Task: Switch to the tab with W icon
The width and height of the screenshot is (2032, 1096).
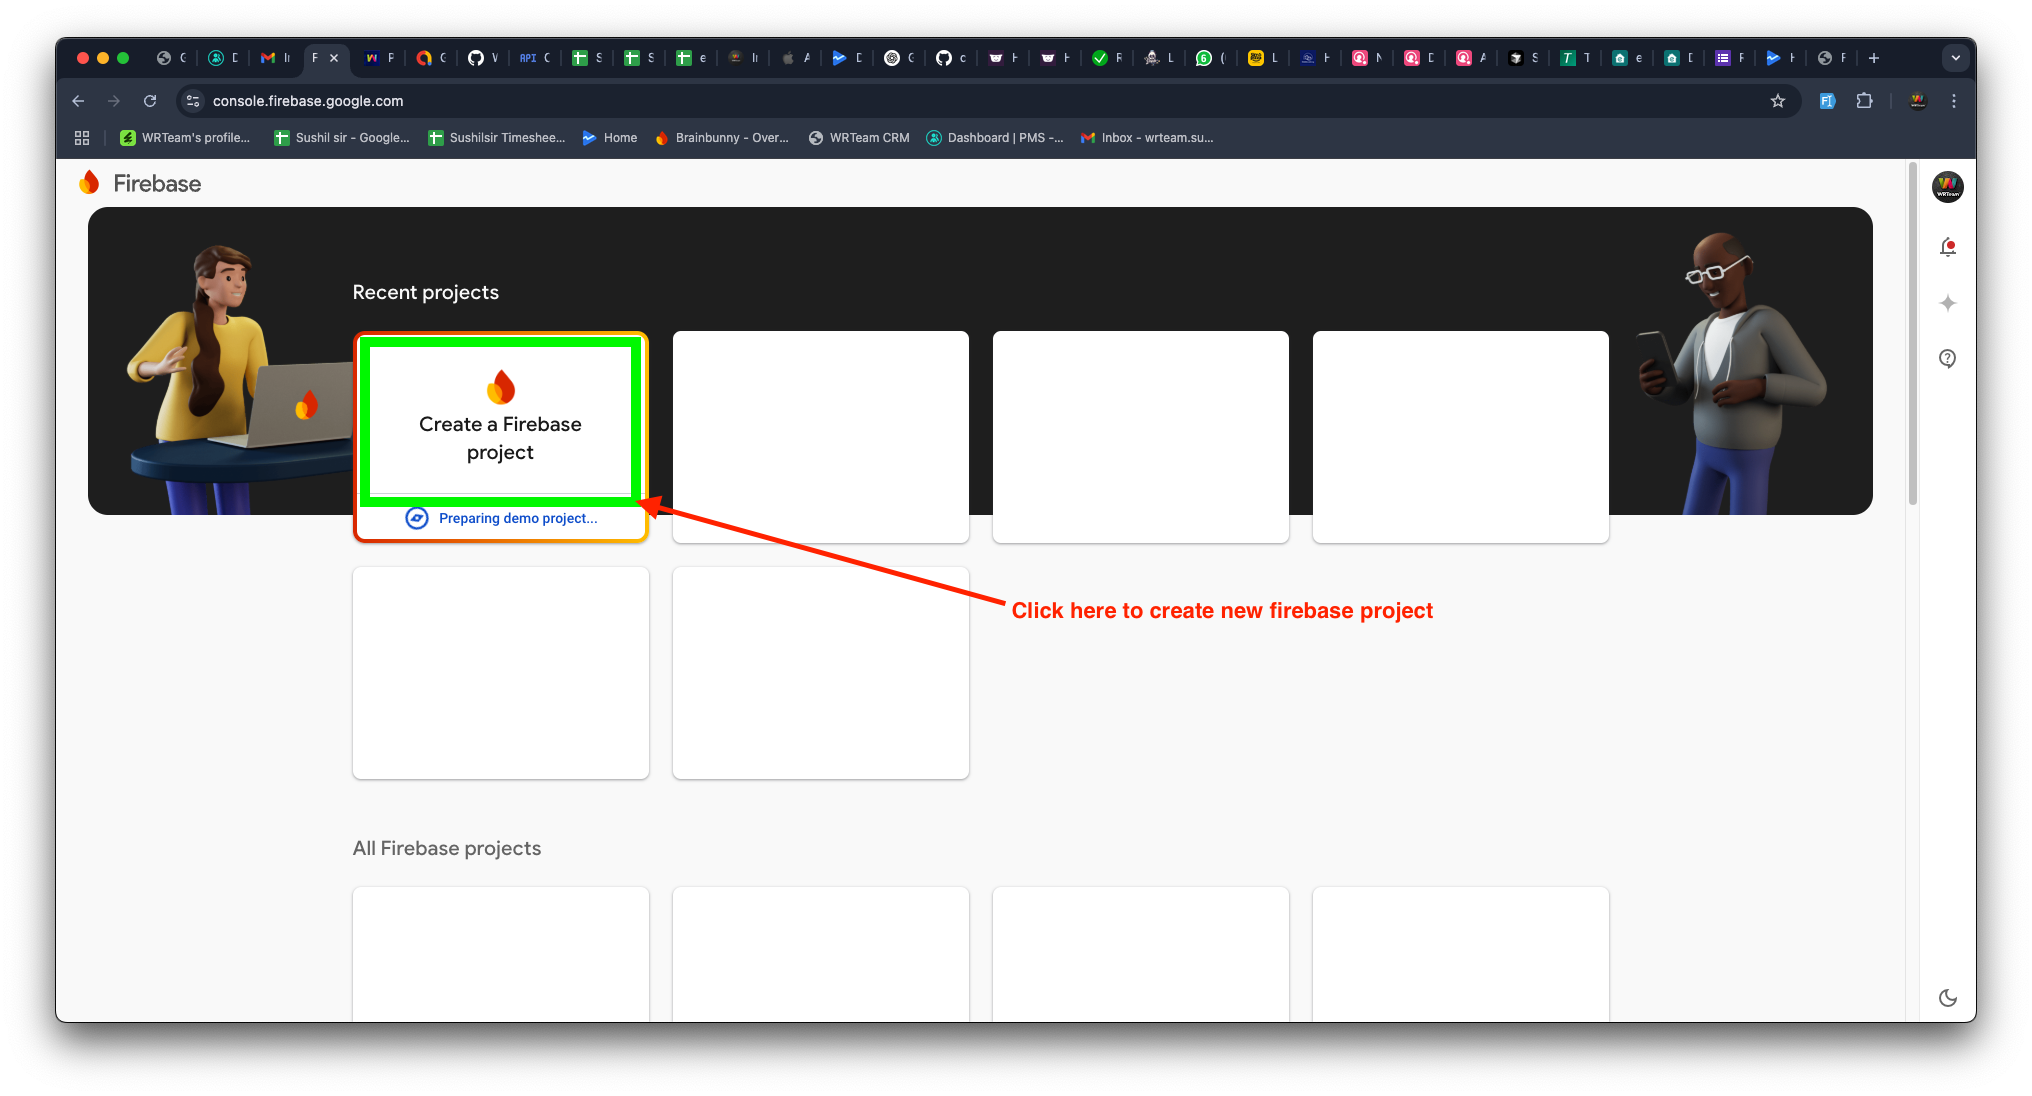Action: (379, 58)
